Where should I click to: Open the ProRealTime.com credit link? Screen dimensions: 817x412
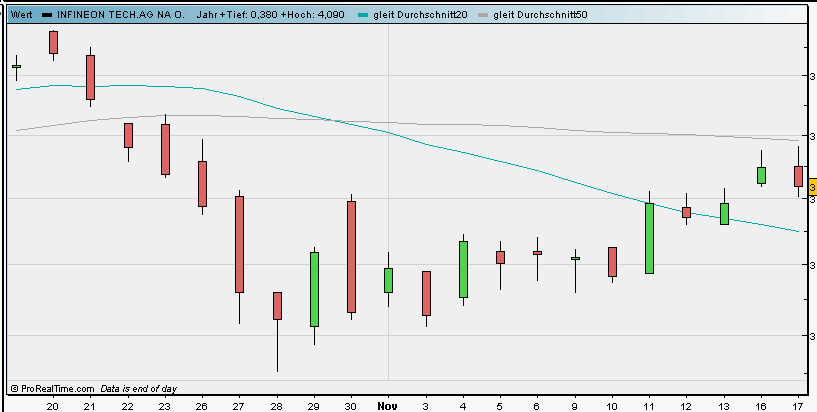point(52,389)
